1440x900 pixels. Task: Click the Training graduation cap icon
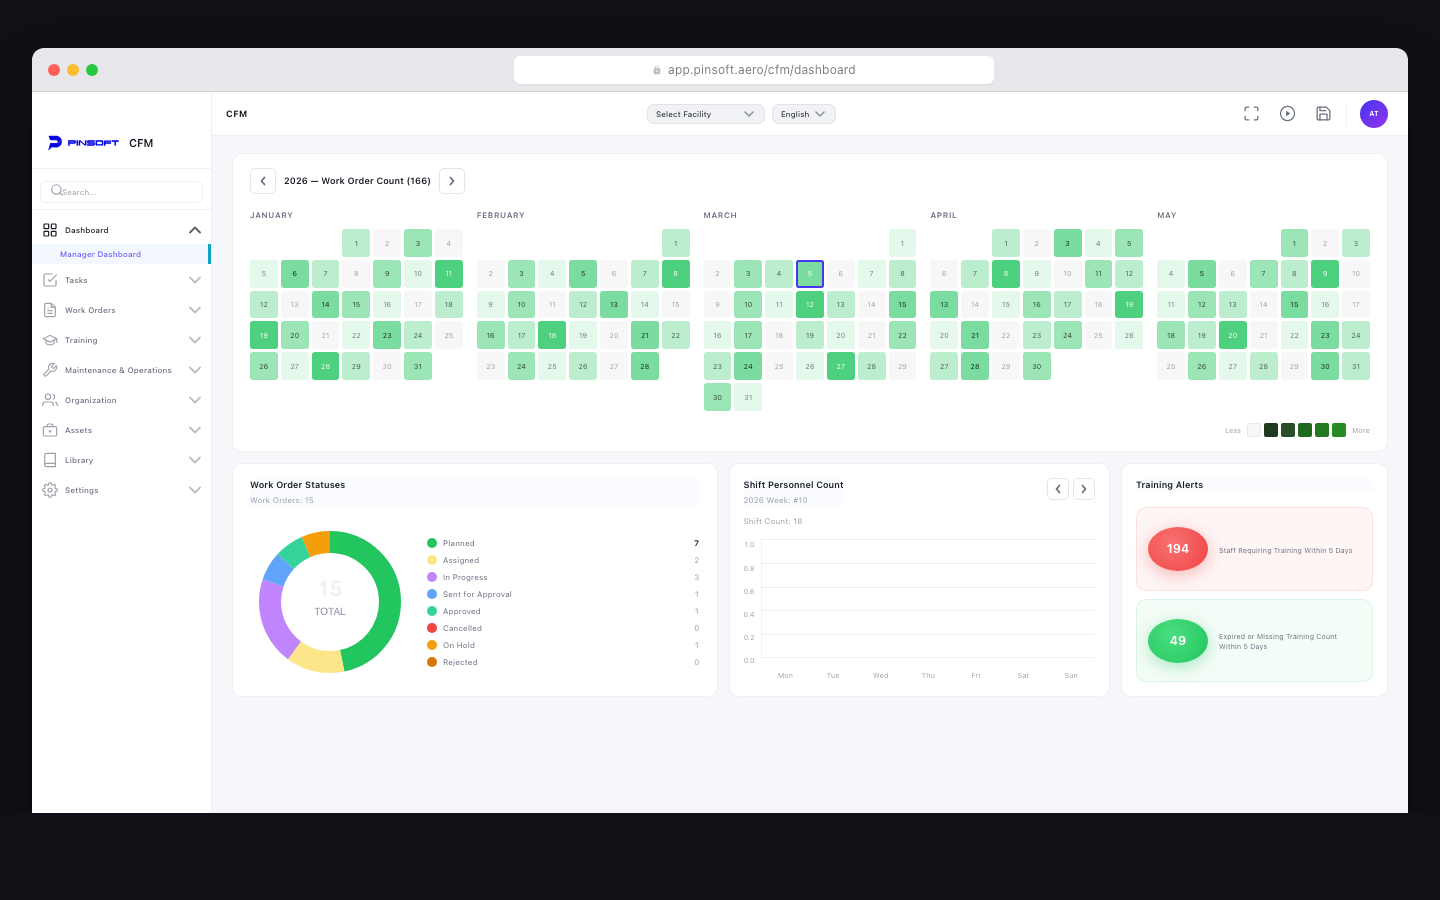(x=50, y=340)
